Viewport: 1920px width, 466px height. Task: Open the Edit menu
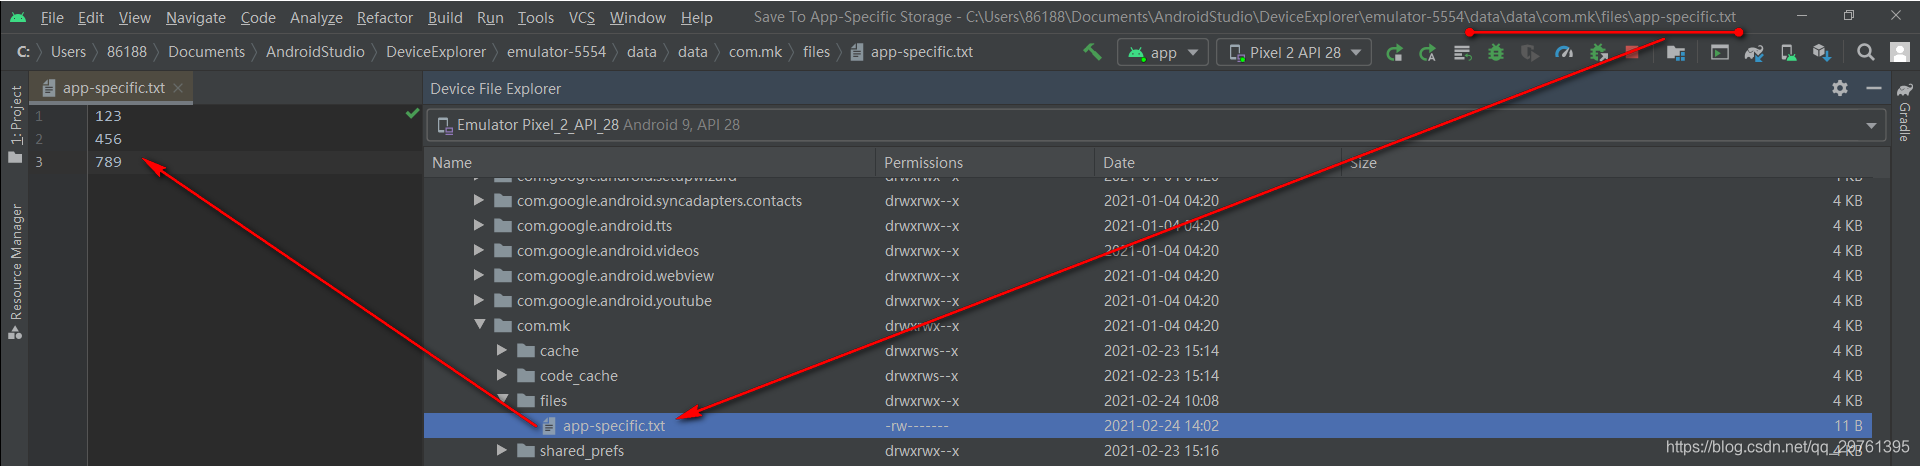point(91,17)
